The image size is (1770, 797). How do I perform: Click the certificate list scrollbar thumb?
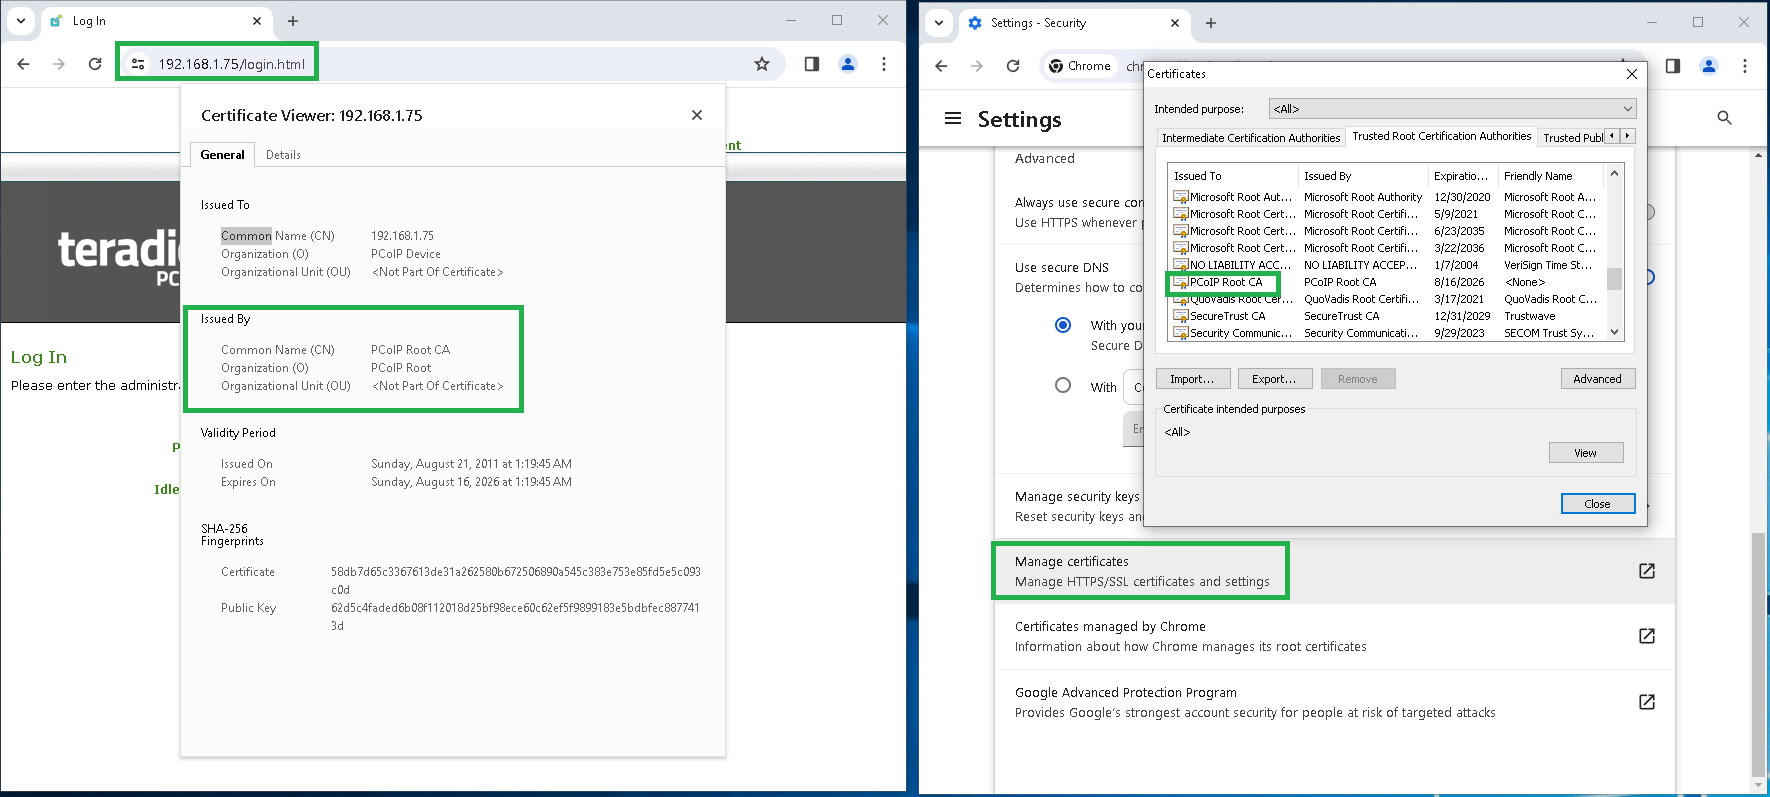pos(1614,278)
